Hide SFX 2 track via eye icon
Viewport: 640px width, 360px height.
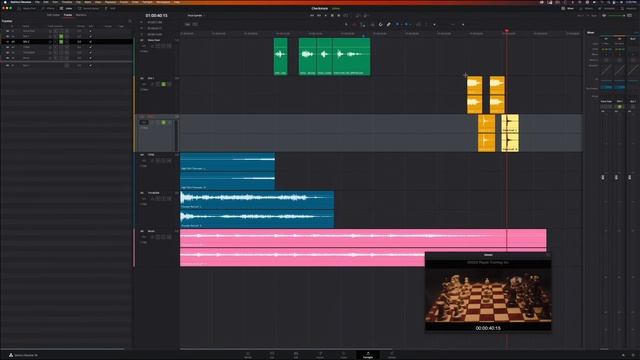tap(7, 42)
